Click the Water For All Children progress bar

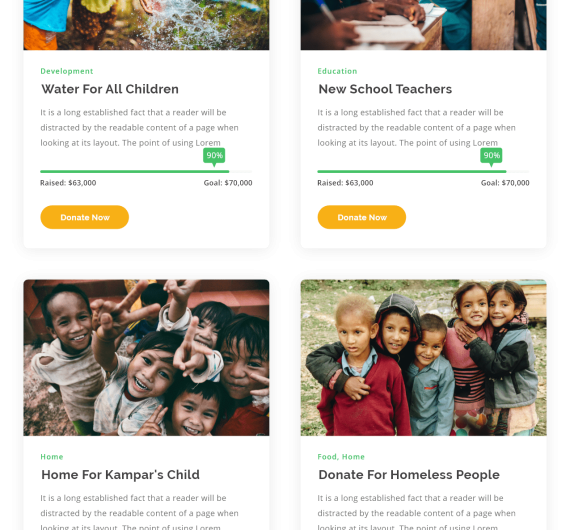point(146,171)
